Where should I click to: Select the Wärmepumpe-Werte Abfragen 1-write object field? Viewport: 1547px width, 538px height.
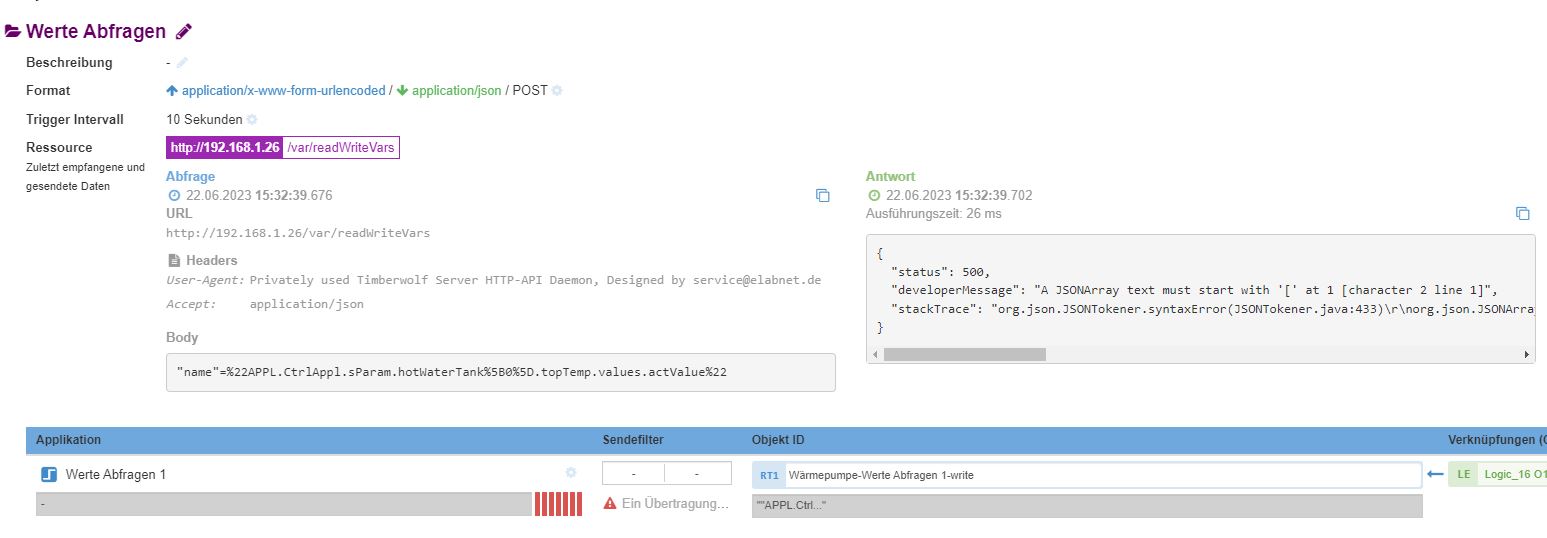coord(1100,475)
